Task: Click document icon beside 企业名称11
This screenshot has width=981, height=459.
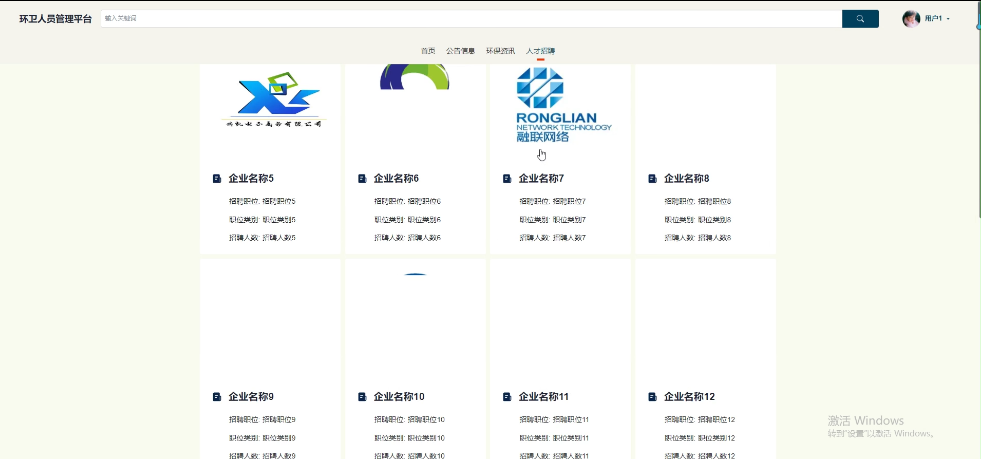Action: [507, 397]
